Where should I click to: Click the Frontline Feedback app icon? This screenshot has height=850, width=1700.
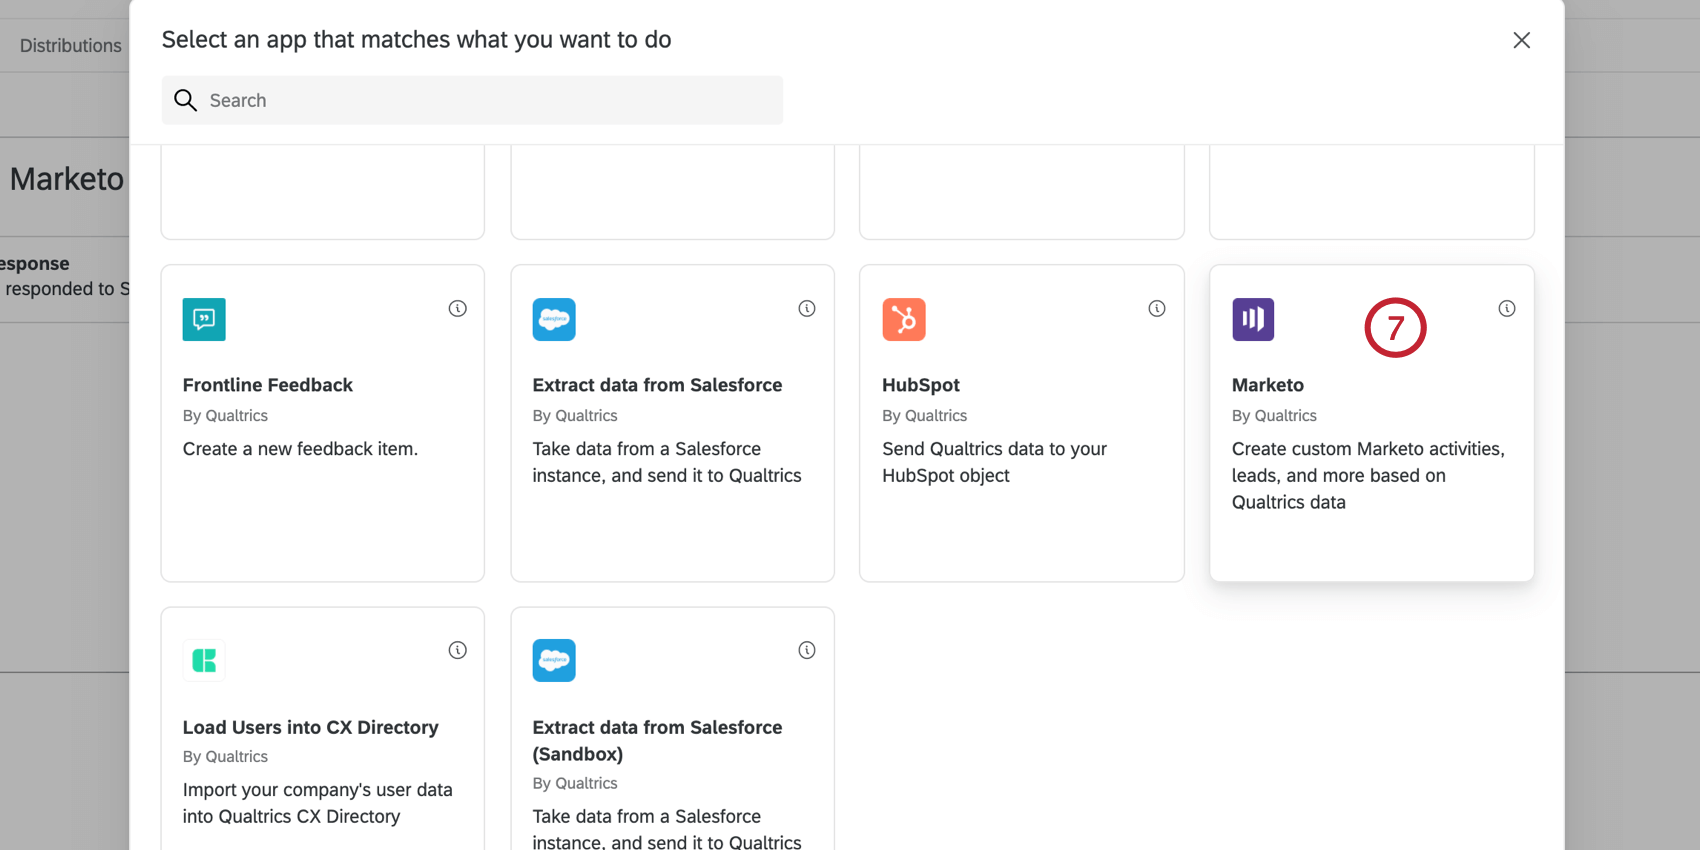204,320
